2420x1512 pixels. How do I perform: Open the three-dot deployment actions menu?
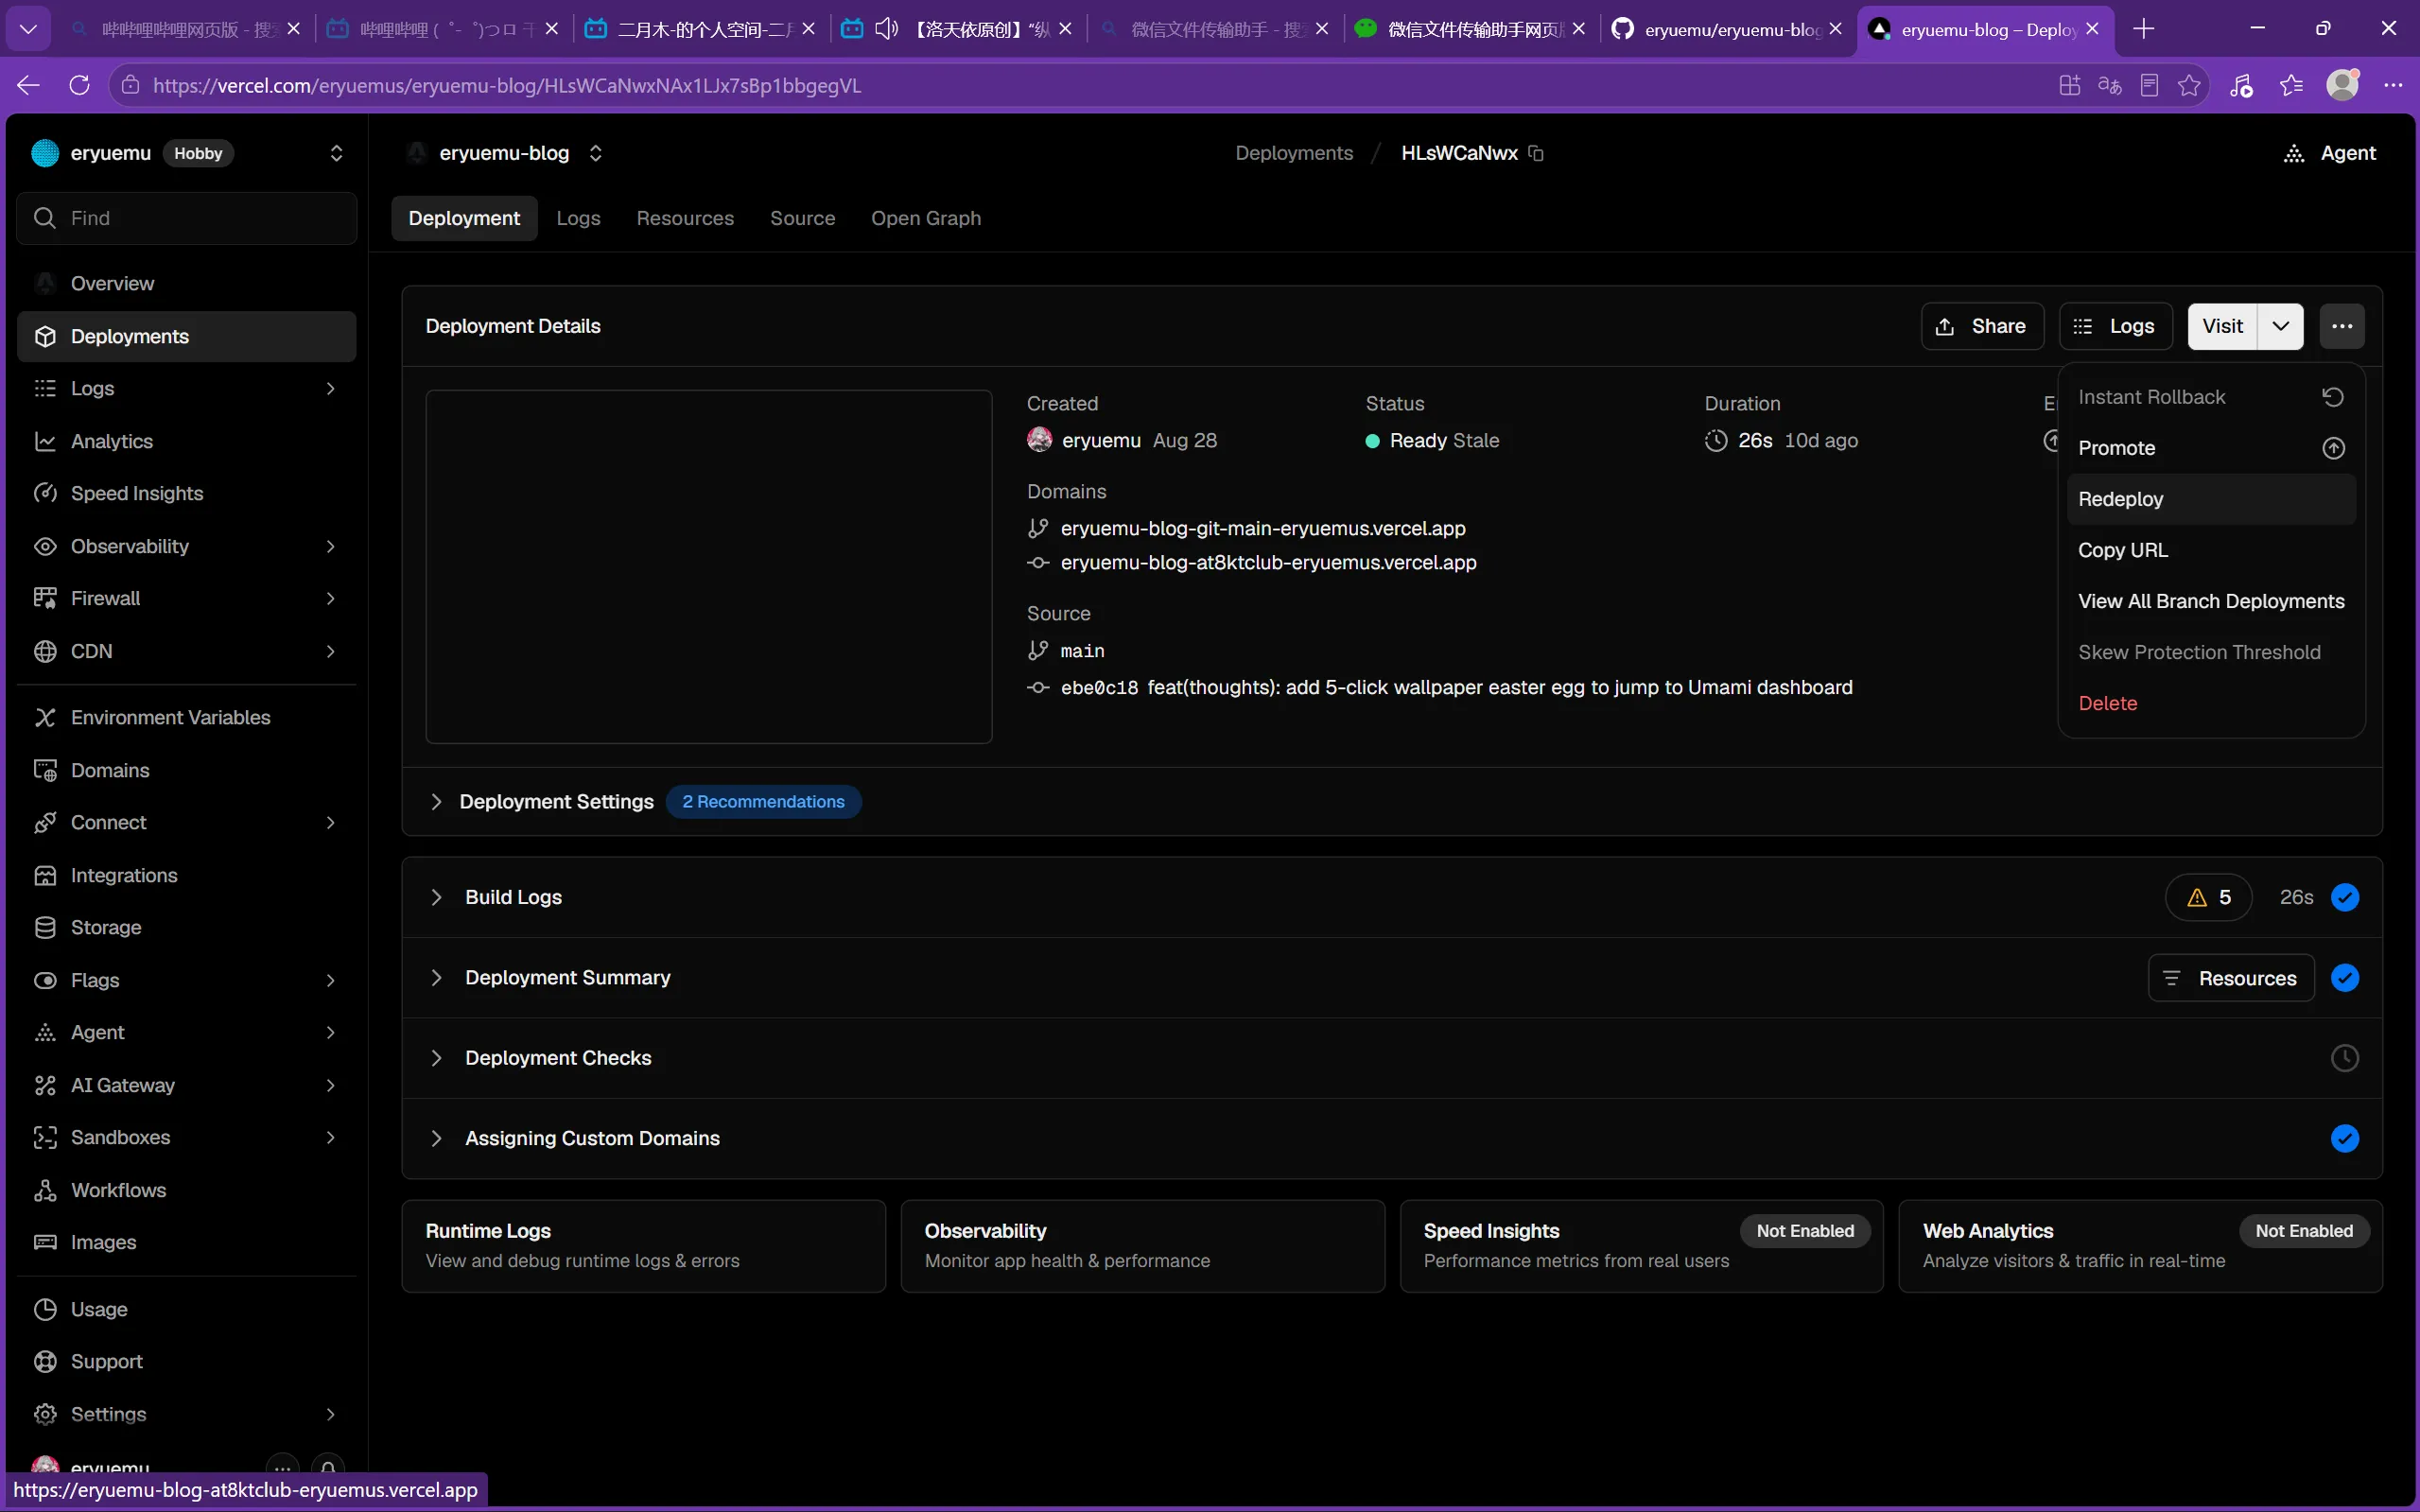tap(2342, 326)
